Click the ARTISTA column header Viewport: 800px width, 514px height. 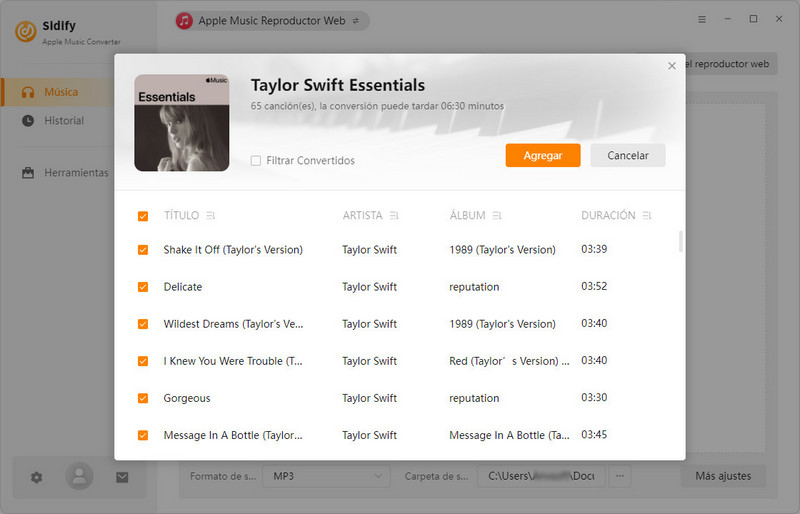click(362, 215)
